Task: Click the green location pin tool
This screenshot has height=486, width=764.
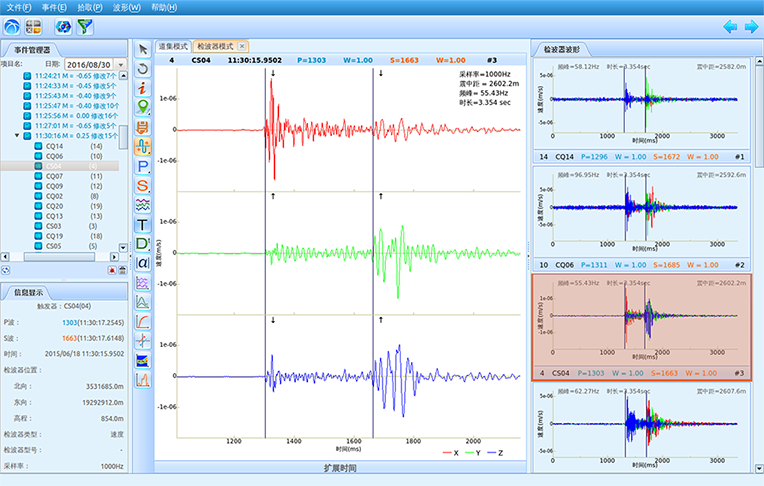Action: coord(143,107)
